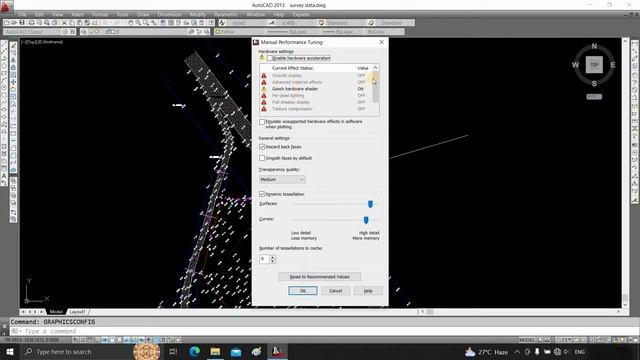Click the Curves tessellation slider handle
Image resolution: width=640 pixels, height=360 pixels.
point(366,220)
